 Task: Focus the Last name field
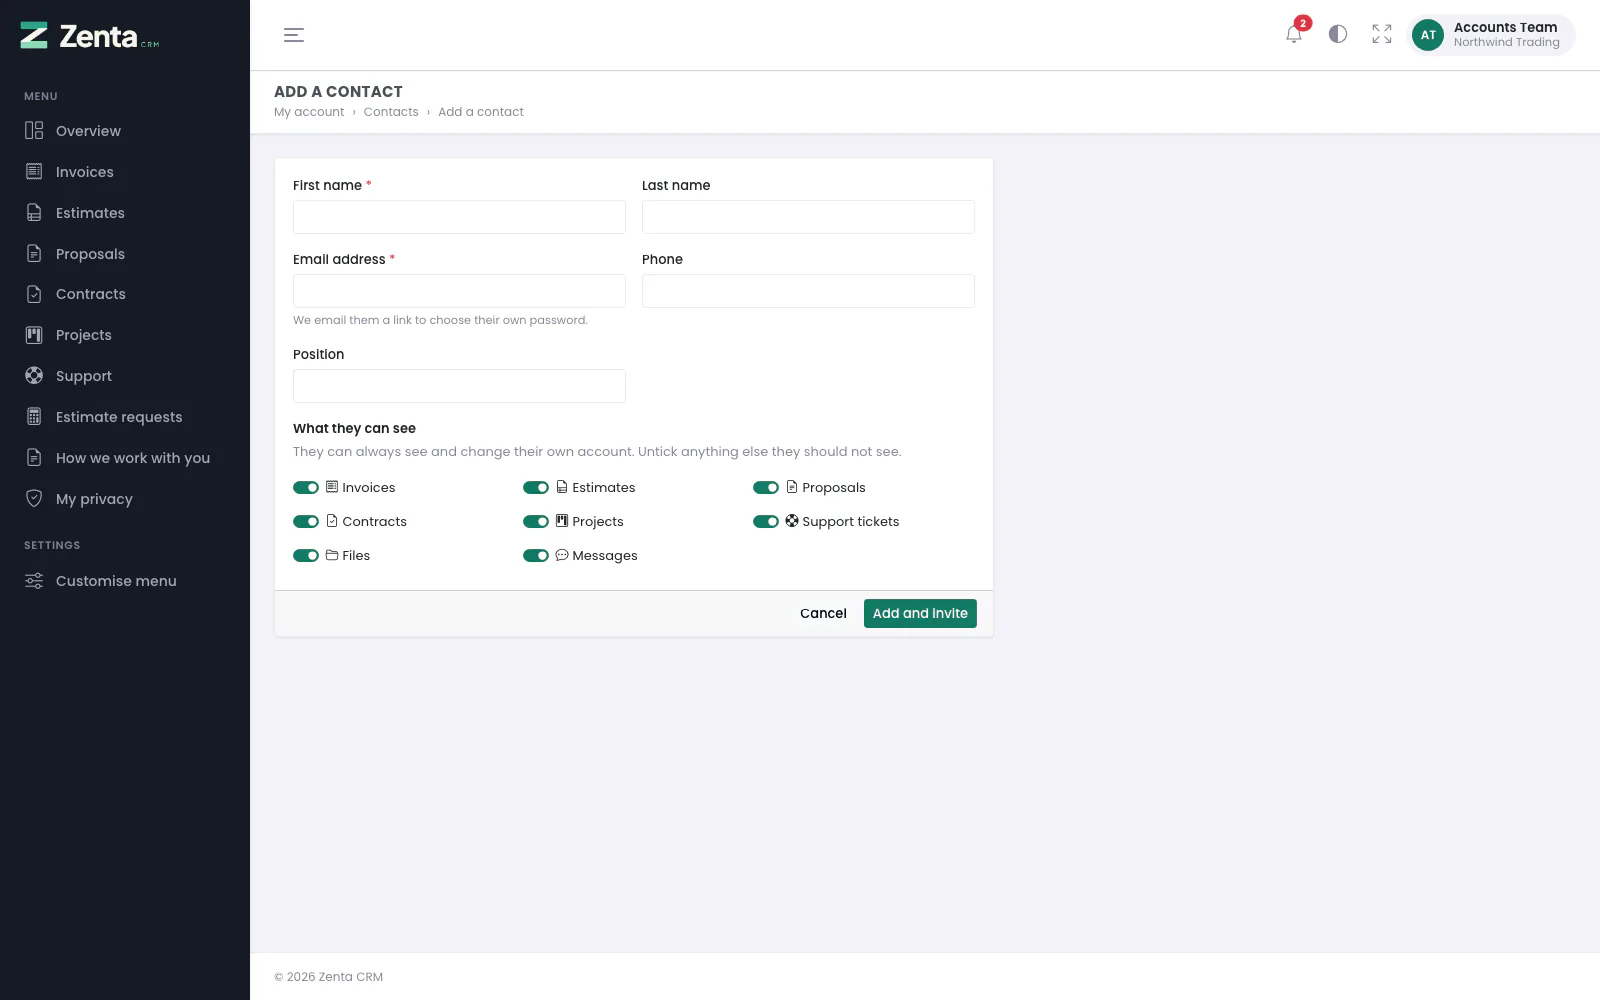pos(808,217)
